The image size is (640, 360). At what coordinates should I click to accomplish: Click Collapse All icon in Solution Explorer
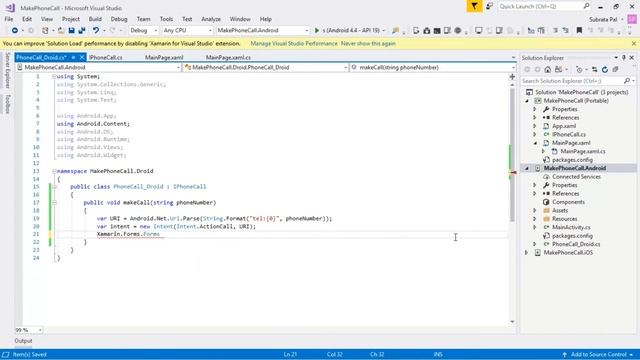coord(616,70)
